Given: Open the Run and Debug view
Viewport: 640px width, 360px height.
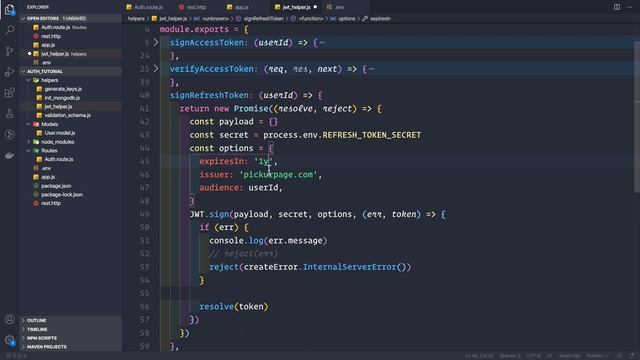Looking at the screenshot, I should pyautogui.click(x=9, y=72).
